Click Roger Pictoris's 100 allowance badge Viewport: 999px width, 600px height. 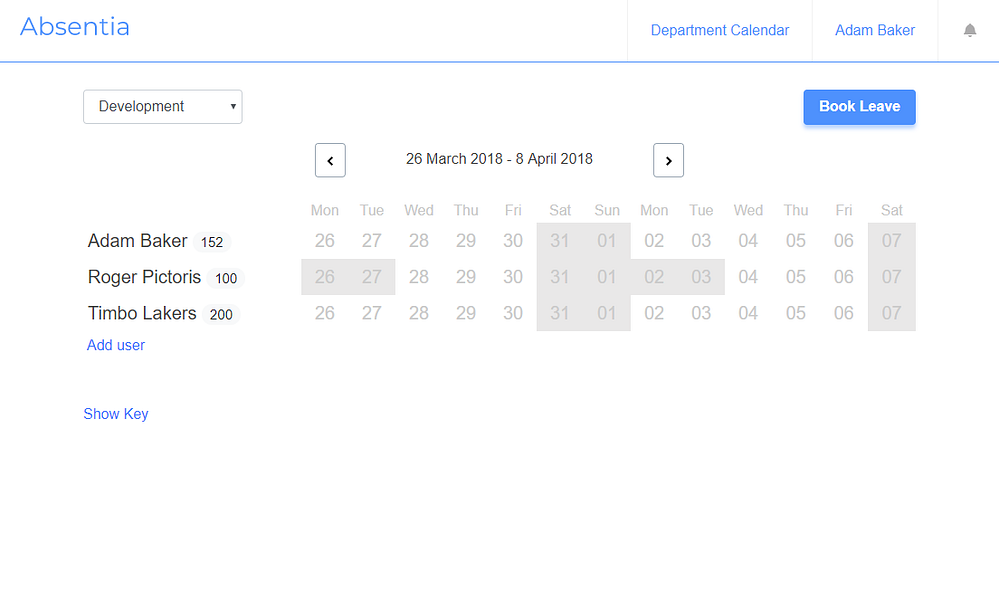[226, 278]
